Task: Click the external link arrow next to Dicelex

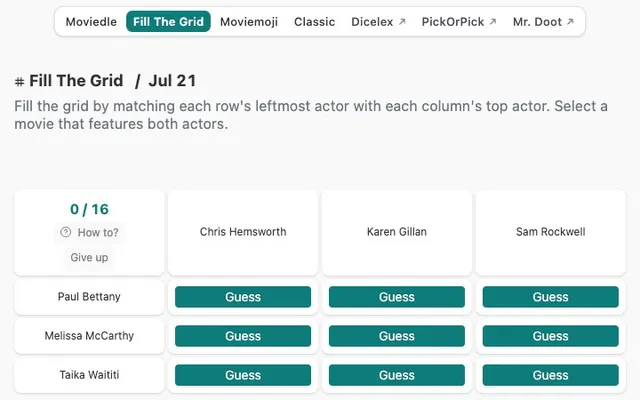Action: point(402,22)
